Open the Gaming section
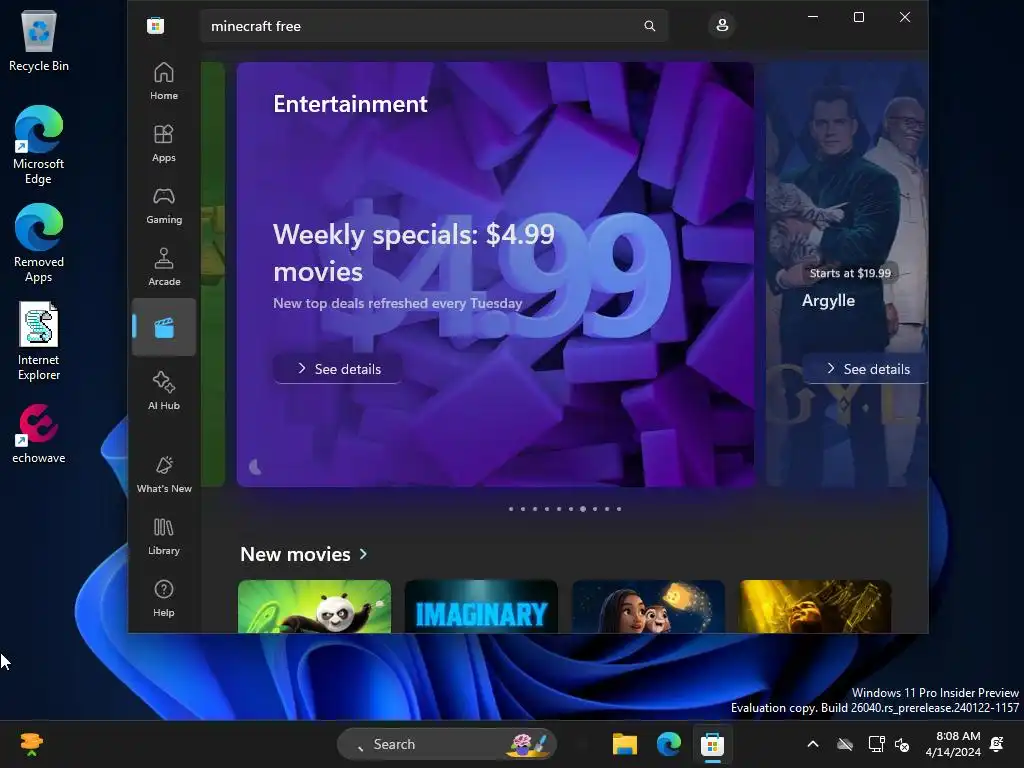1024x768 pixels. point(164,205)
